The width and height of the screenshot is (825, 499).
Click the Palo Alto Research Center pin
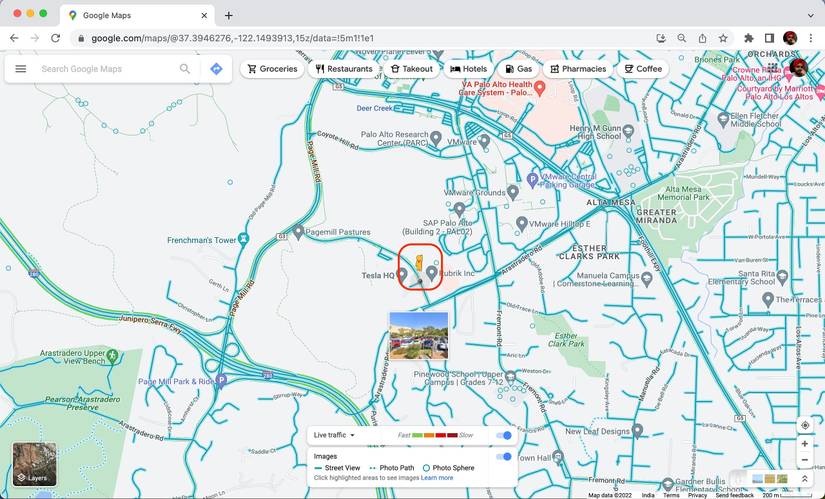point(436,138)
